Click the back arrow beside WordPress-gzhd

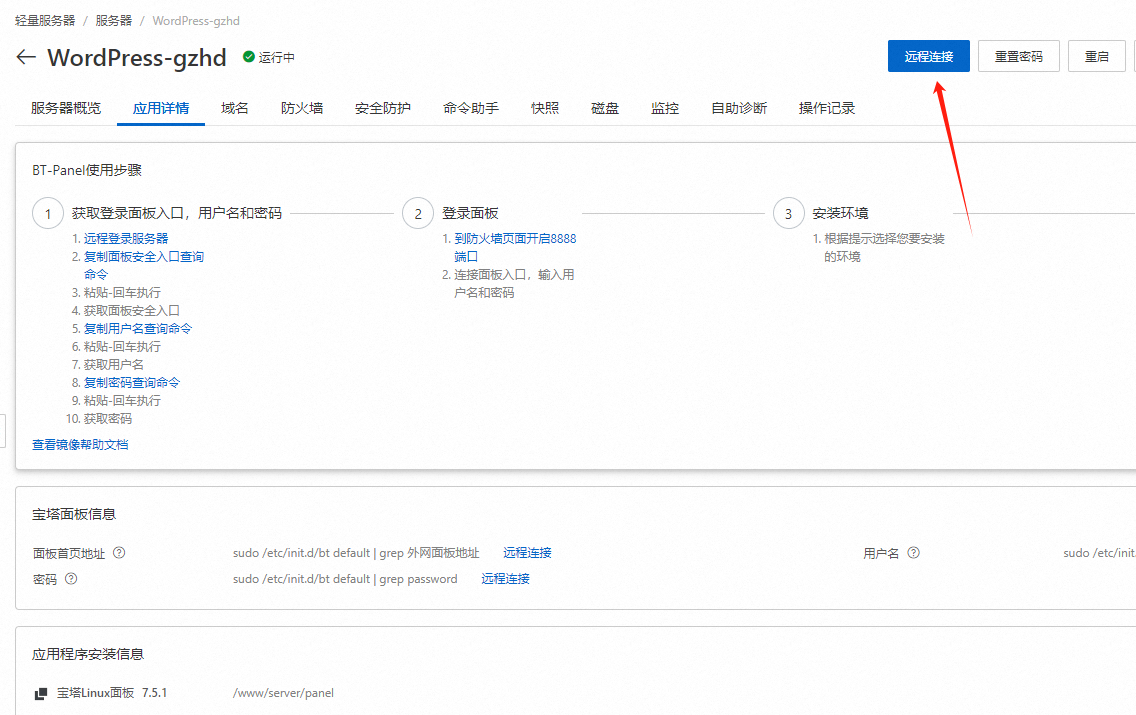click(x=26, y=57)
